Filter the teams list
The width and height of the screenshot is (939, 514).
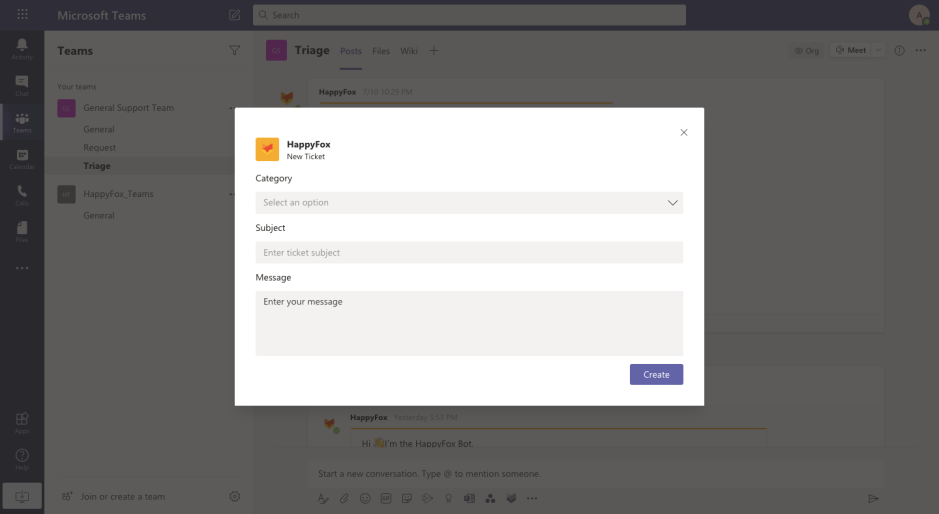click(235, 50)
